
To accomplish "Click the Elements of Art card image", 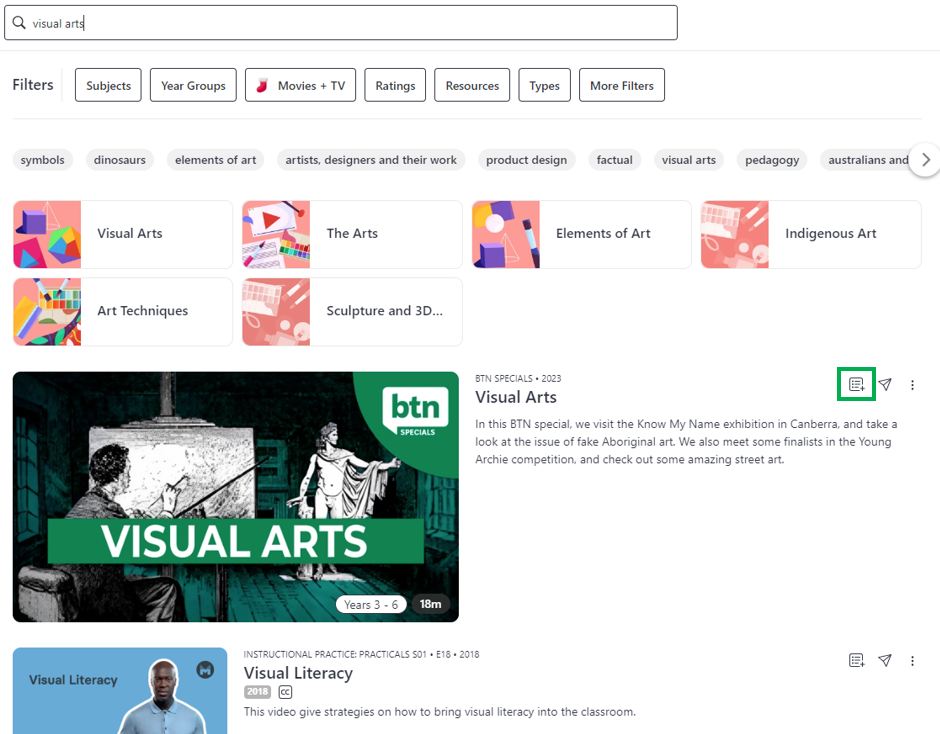I will (x=506, y=234).
